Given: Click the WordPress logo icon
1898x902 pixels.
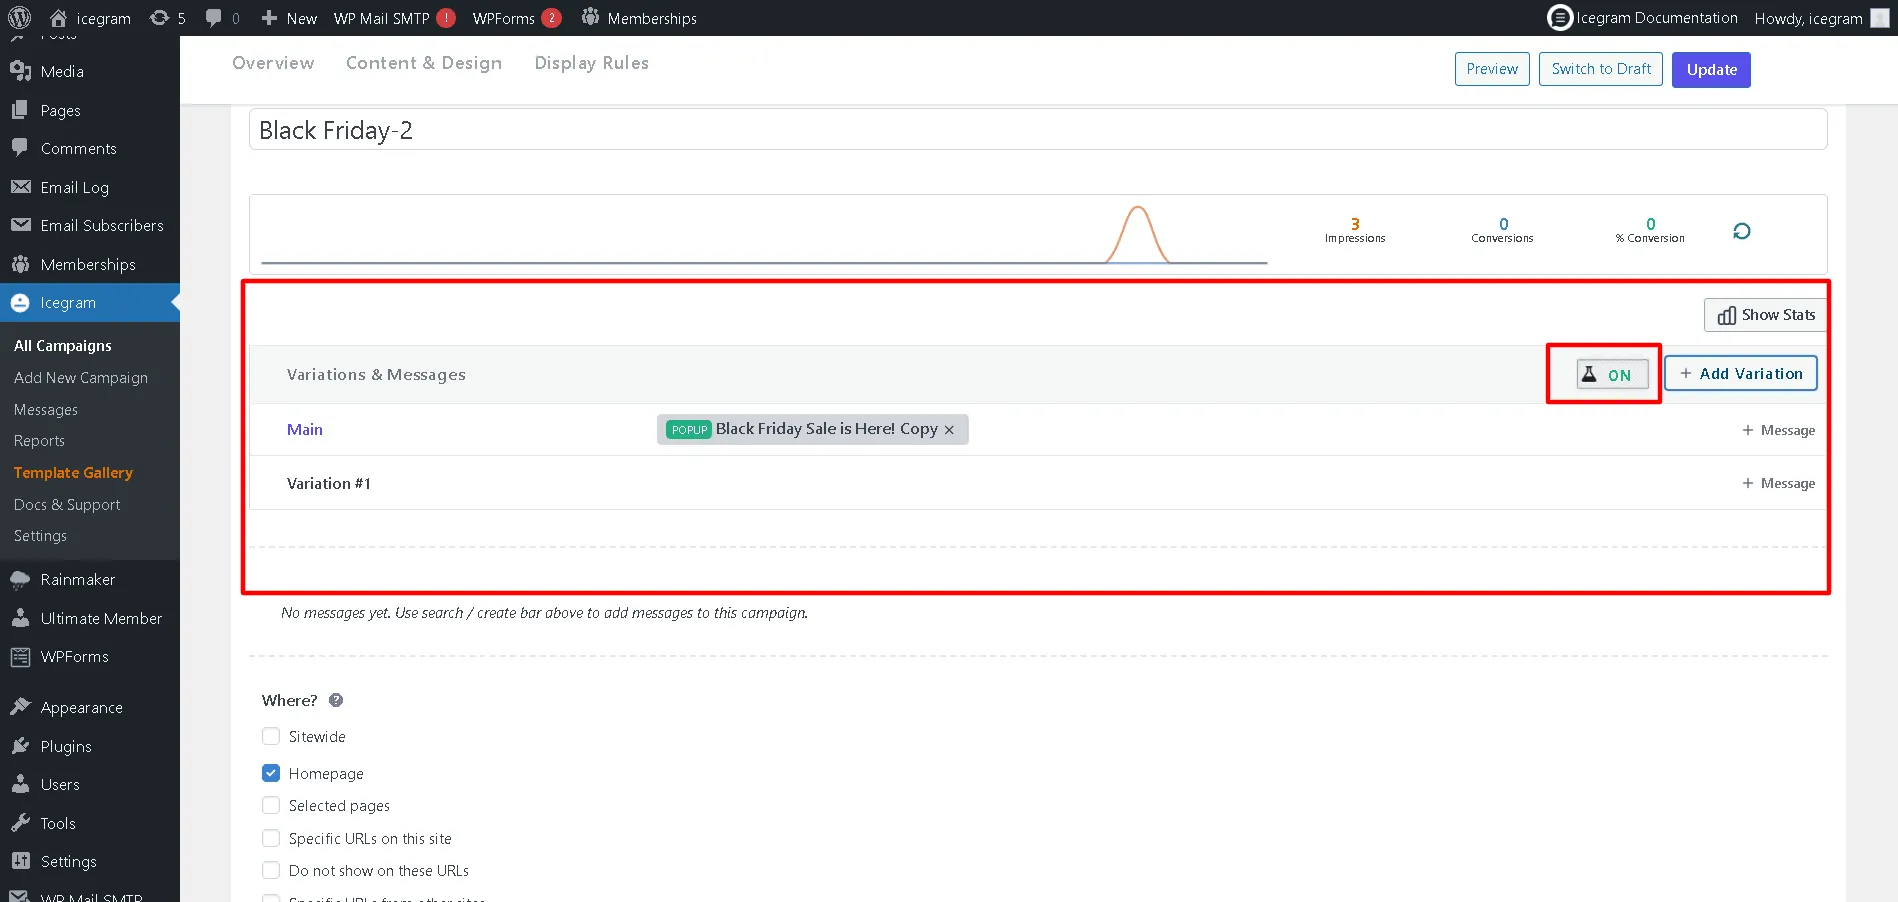Looking at the screenshot, I should click(x=19, y=18).
